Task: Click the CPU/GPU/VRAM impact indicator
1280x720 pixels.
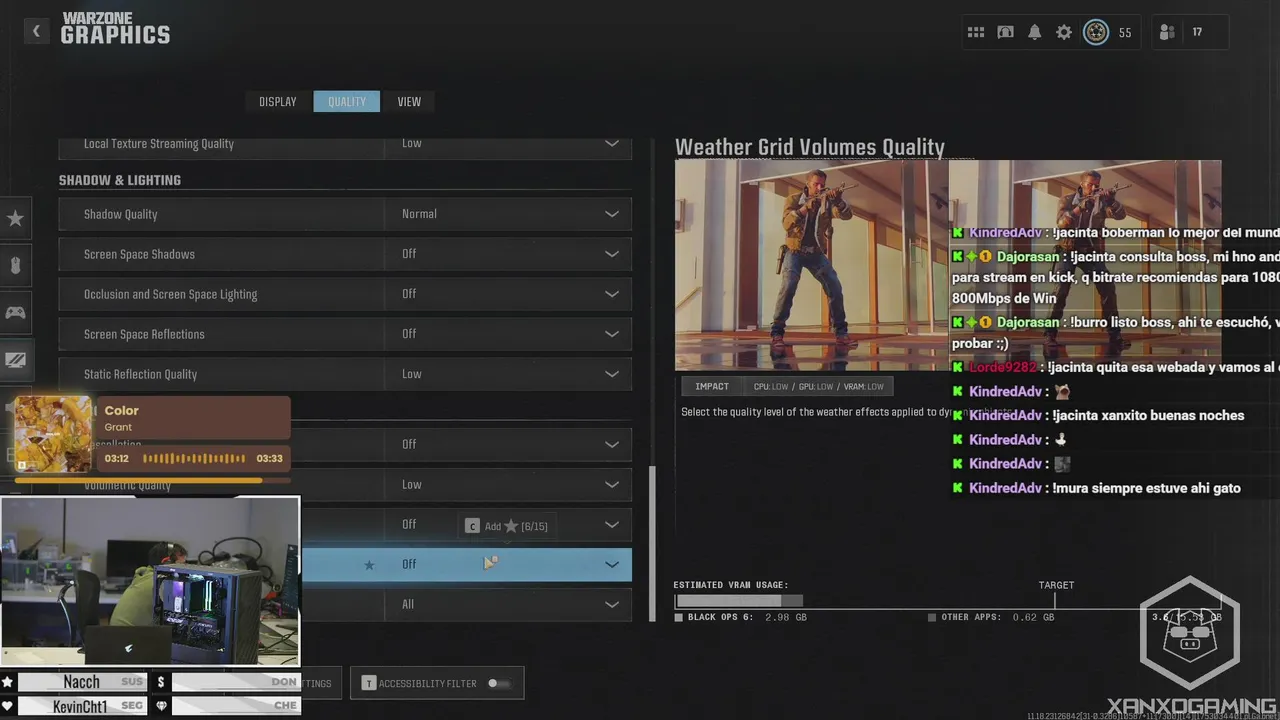Action: coord(819,387)
